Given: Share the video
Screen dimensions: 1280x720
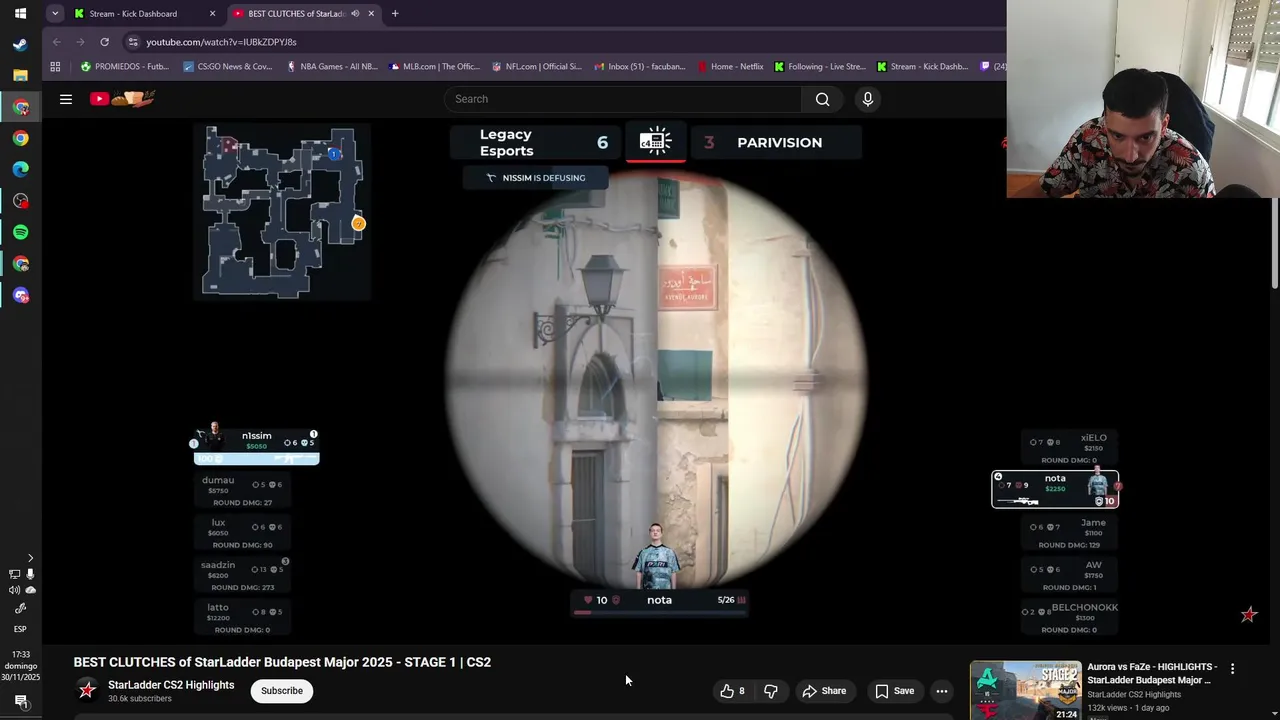Looking at the screenshot, I should coord(825,691).
